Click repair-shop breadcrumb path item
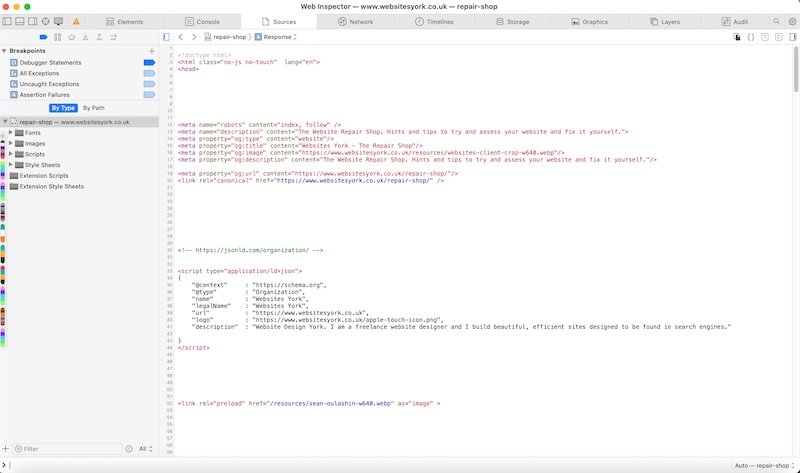Screen dimensions: 800x473 pos(225,37)
